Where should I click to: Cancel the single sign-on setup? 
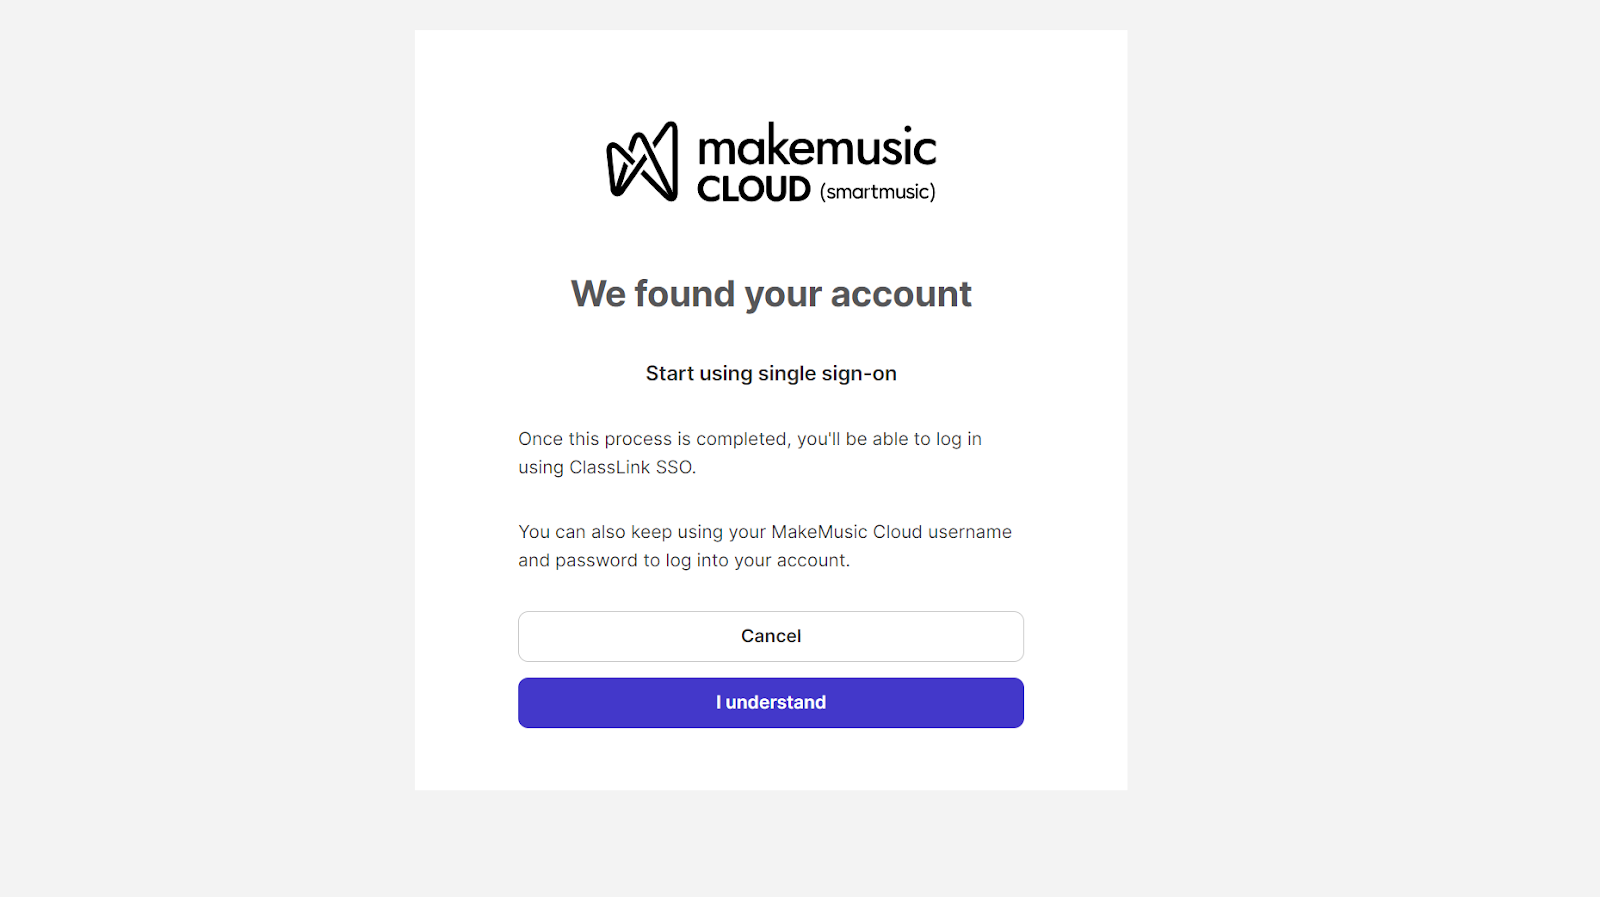(771, 636)
